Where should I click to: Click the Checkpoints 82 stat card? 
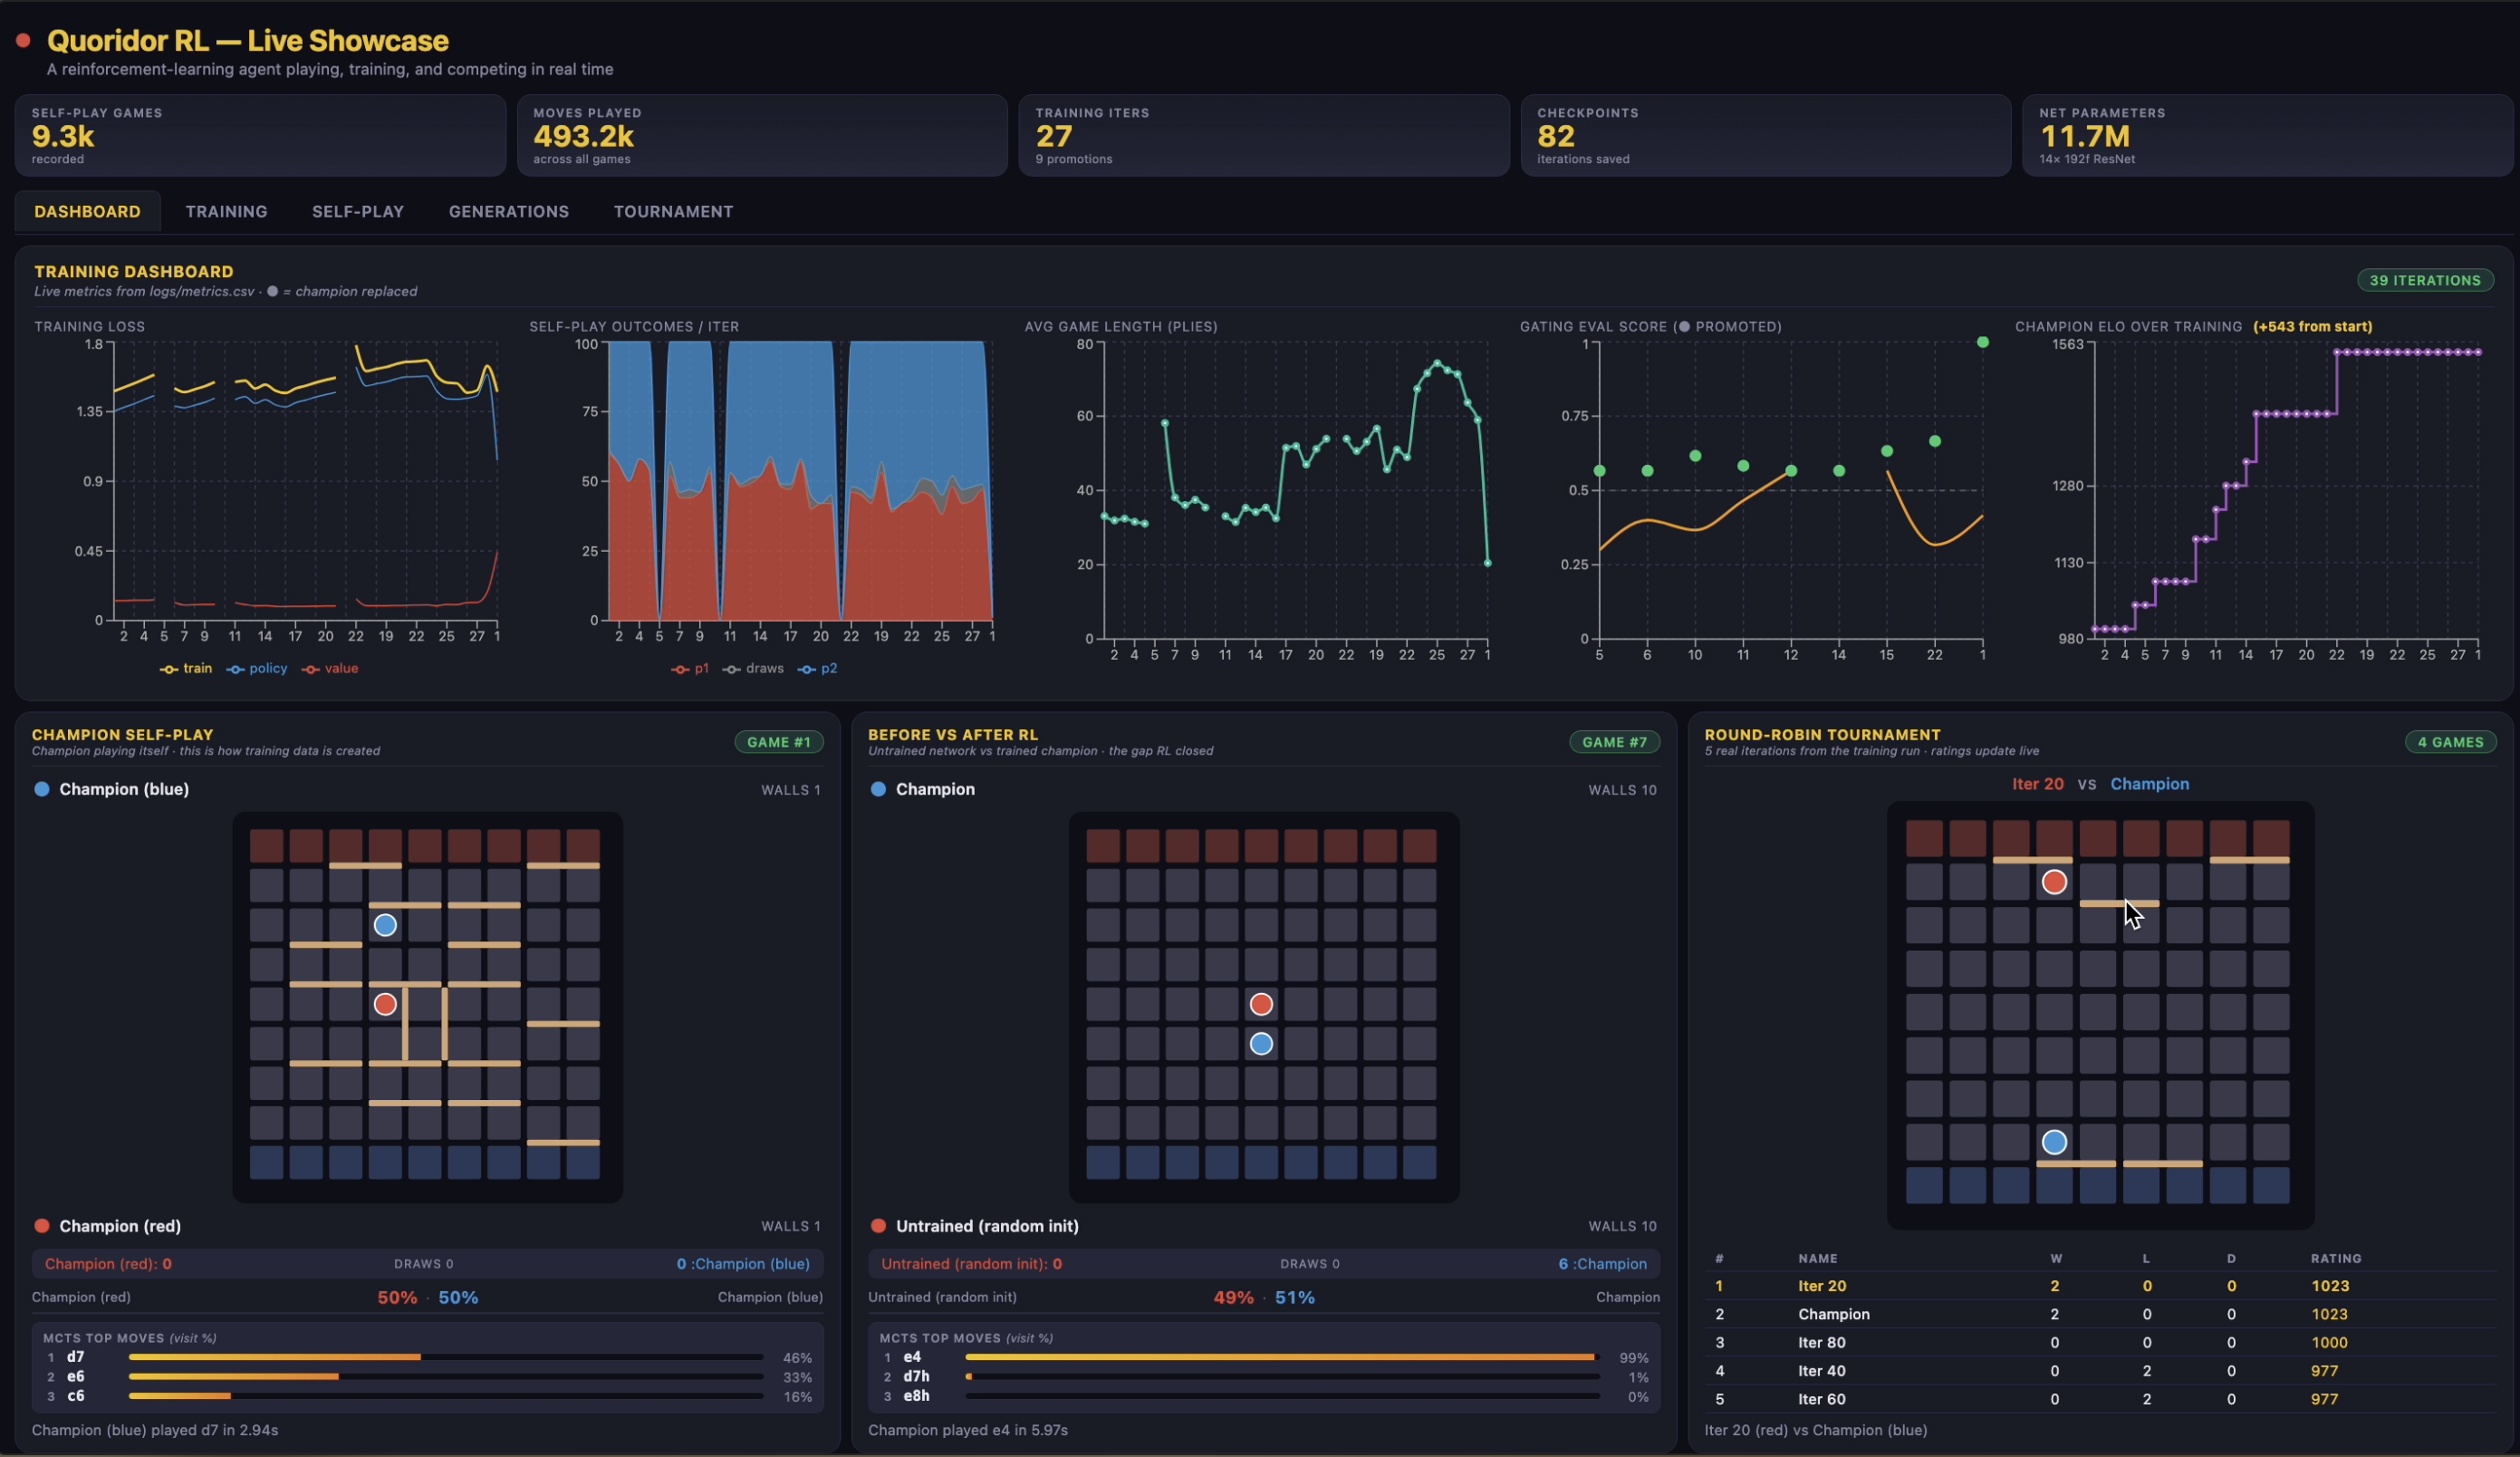1765,135
